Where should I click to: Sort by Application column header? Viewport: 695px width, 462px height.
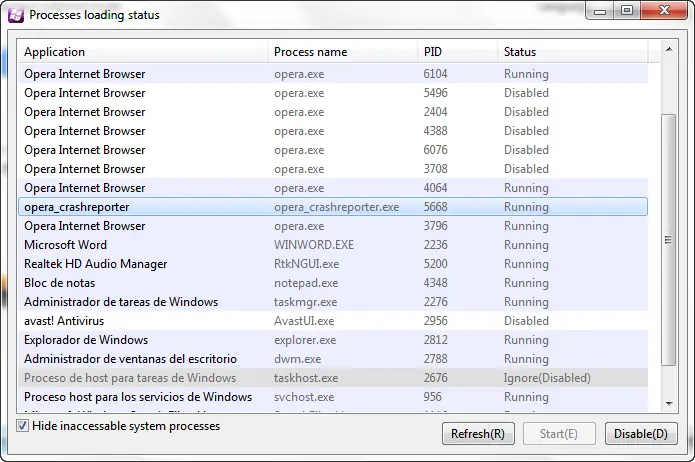click(x=143, y=52)
